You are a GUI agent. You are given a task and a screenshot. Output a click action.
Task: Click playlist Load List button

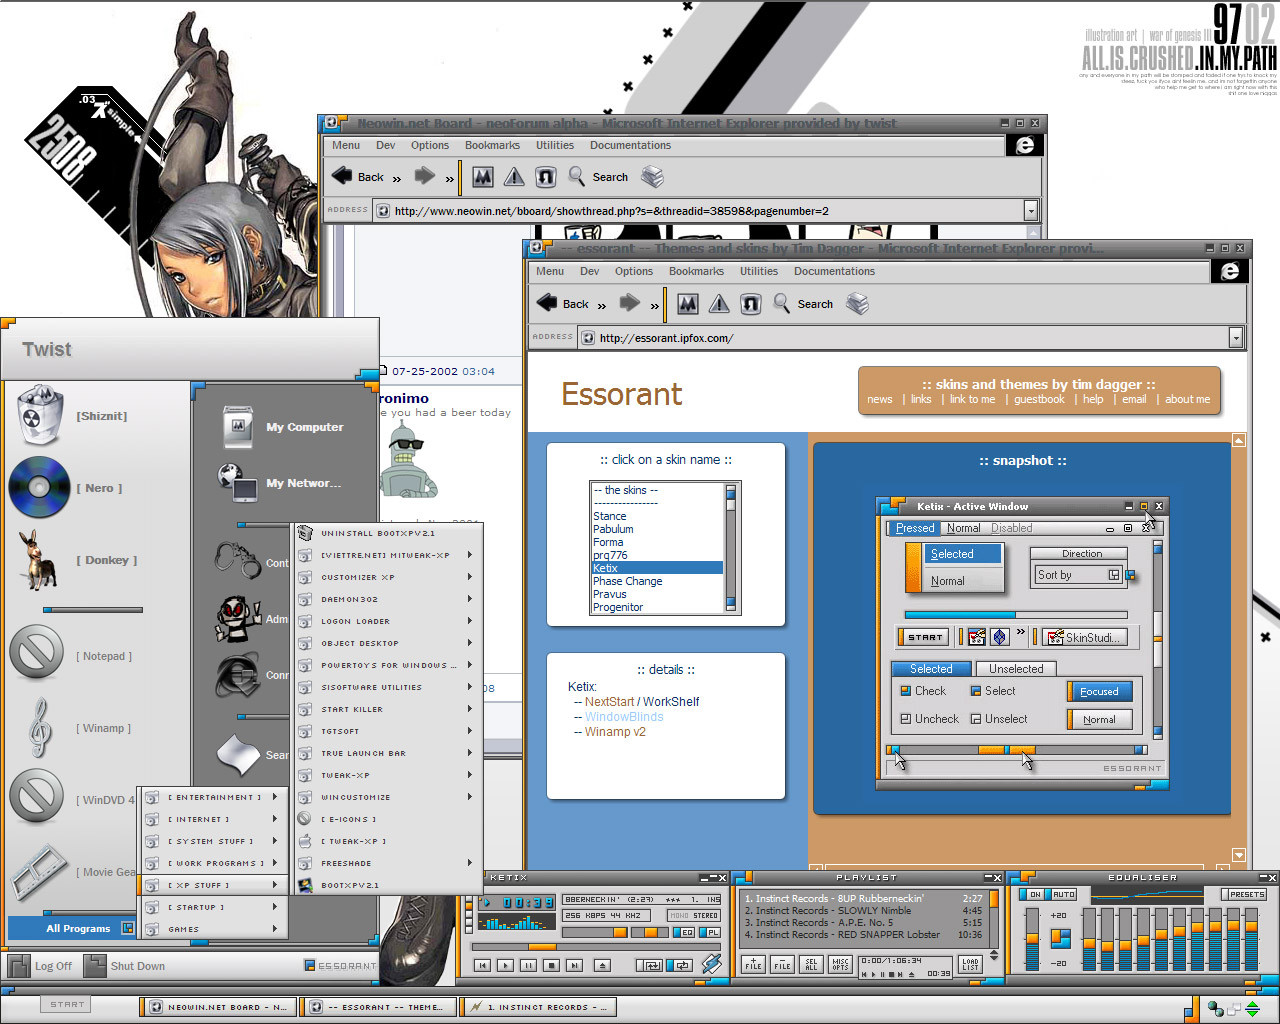point(970,964)
